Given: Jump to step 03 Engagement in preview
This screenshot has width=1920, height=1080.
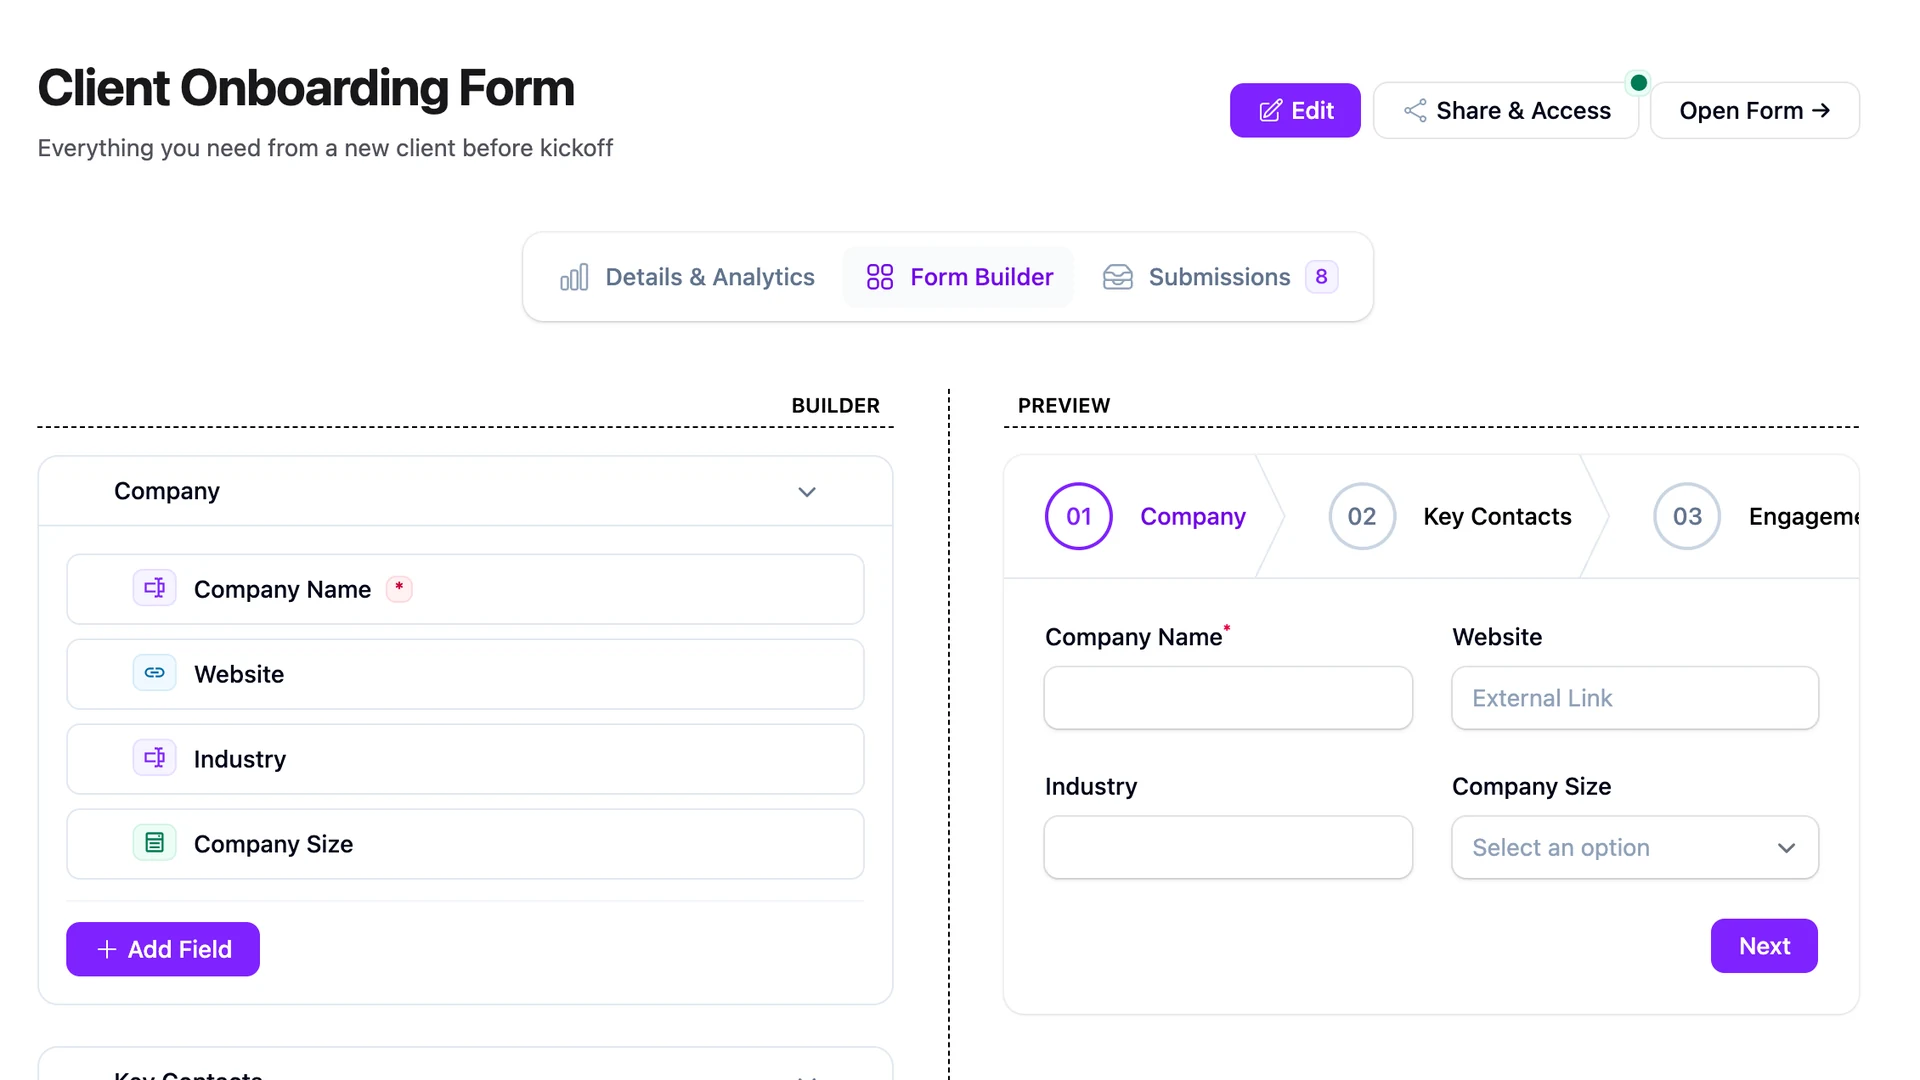Looking at the screenshot, I should pyautogui.click(x=1756, y=517).
